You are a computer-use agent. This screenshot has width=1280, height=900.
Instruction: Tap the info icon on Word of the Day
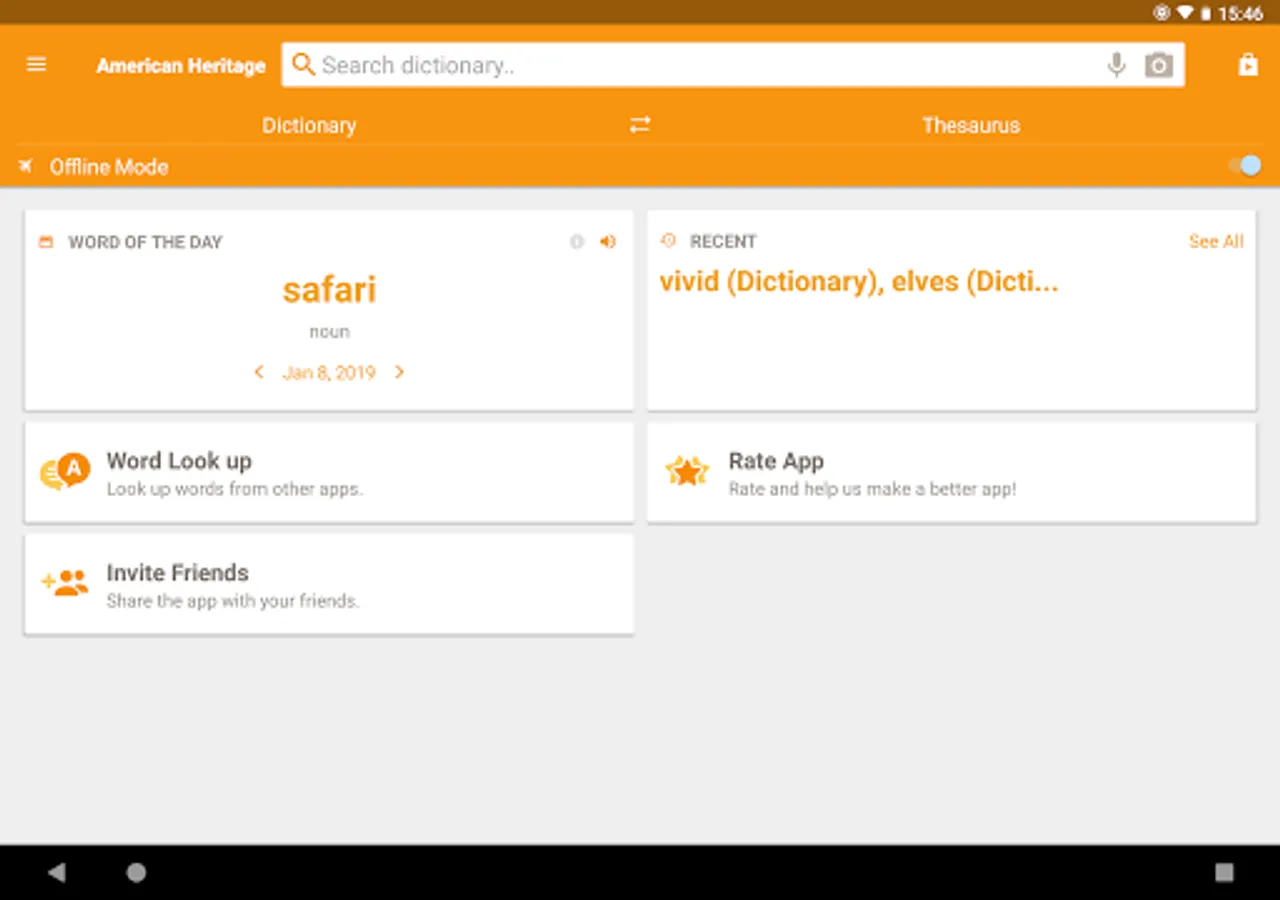[576, 241]
